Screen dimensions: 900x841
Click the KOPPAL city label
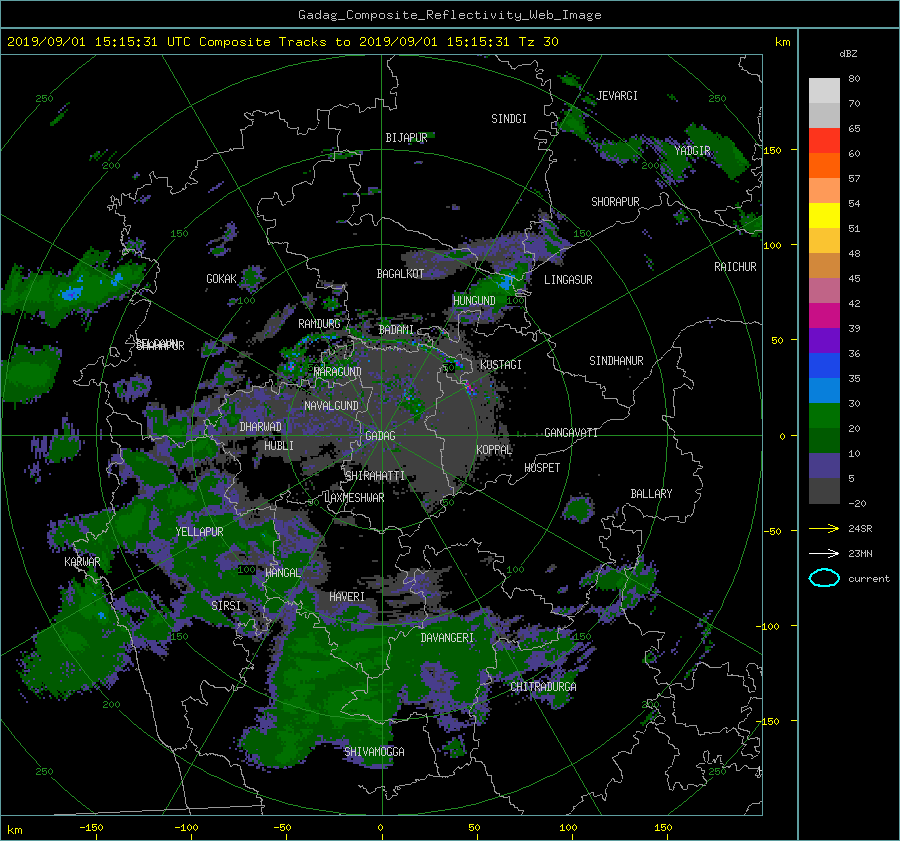tap(494, 449)
